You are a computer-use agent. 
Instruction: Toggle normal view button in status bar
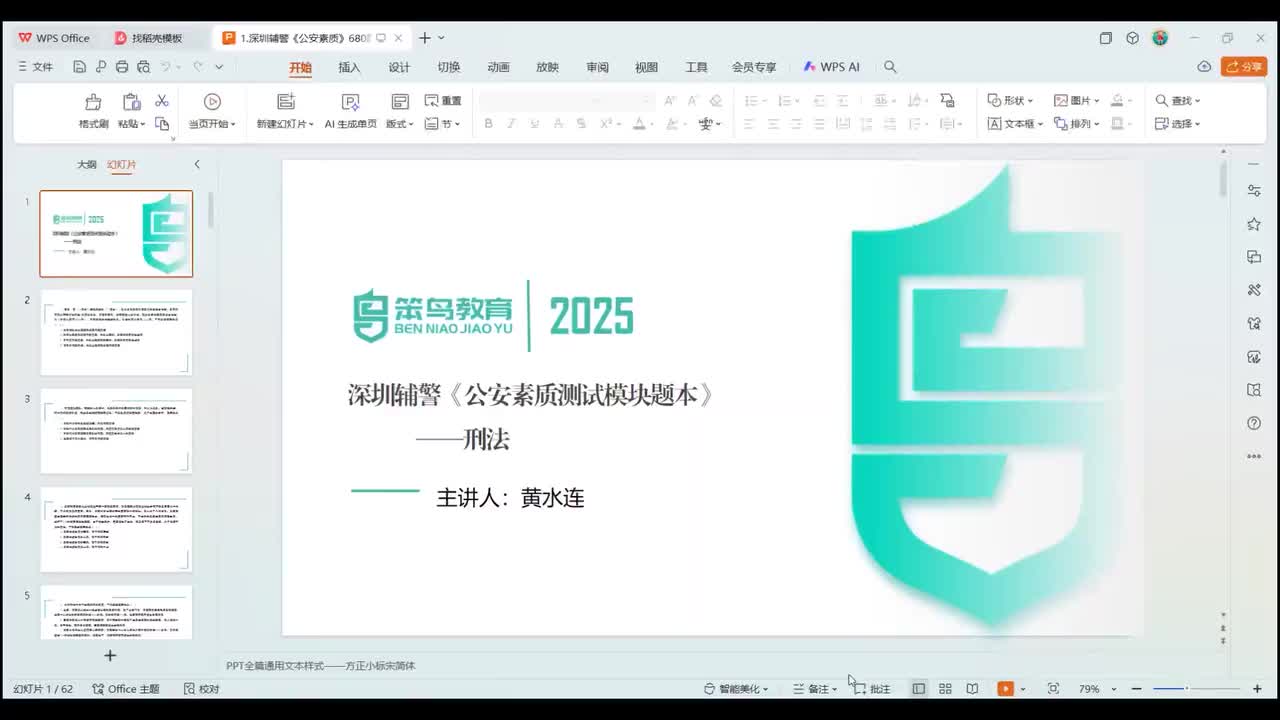point(918,689)
